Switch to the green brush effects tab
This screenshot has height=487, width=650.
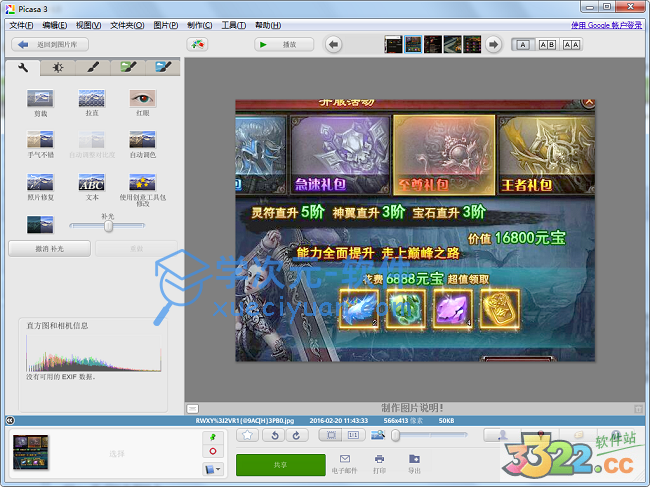pos(128,68)
